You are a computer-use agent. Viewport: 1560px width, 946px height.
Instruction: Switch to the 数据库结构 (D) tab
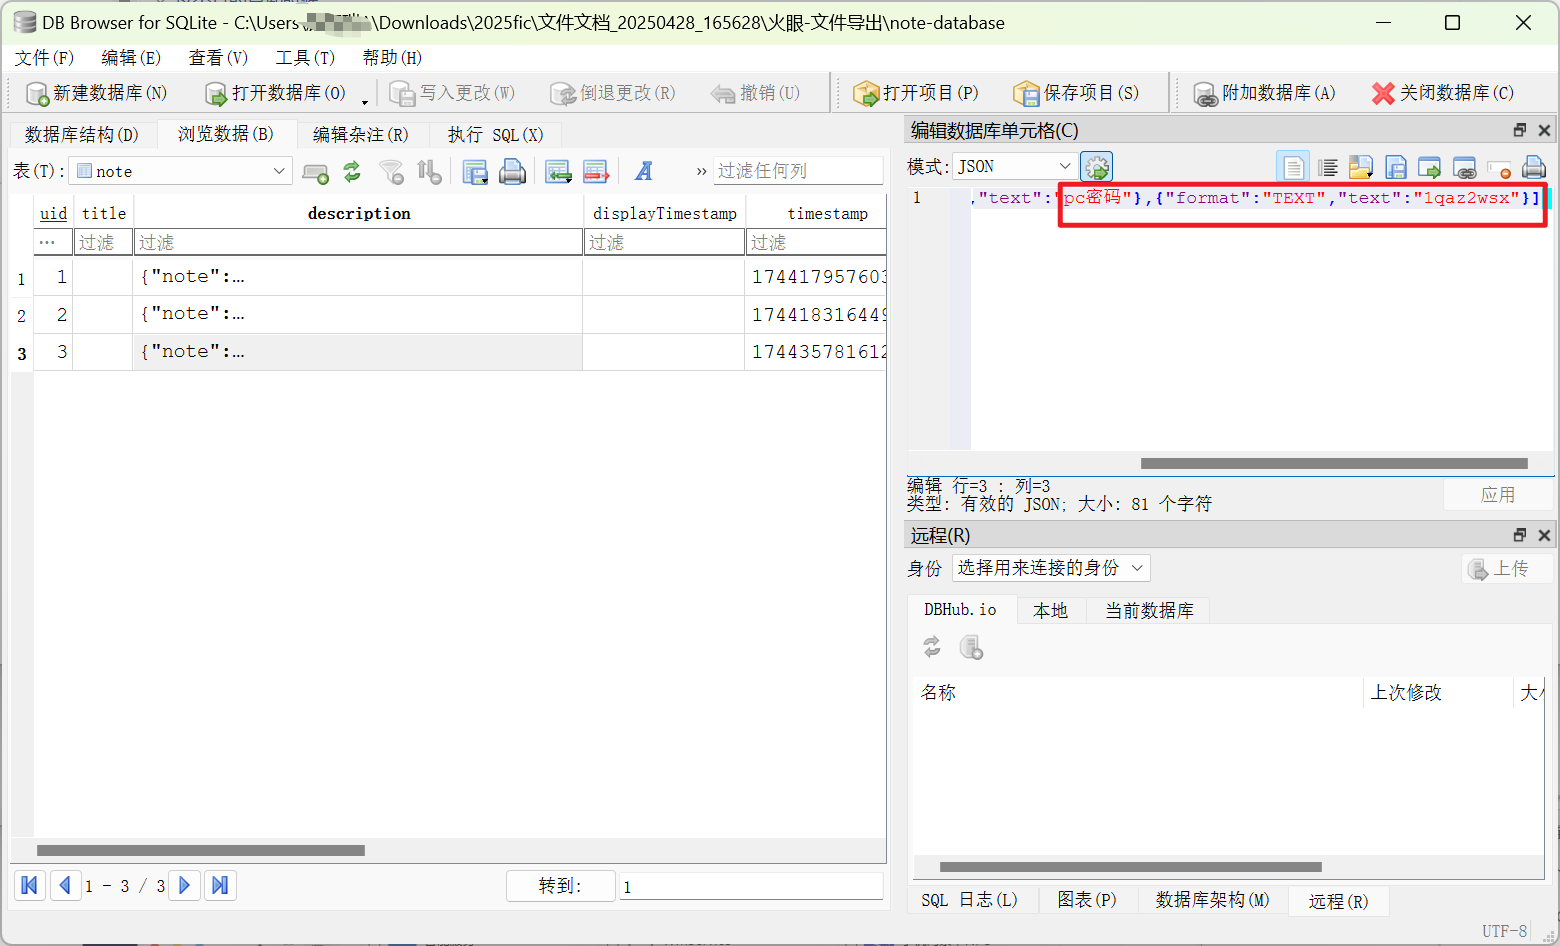coord(82,134)
